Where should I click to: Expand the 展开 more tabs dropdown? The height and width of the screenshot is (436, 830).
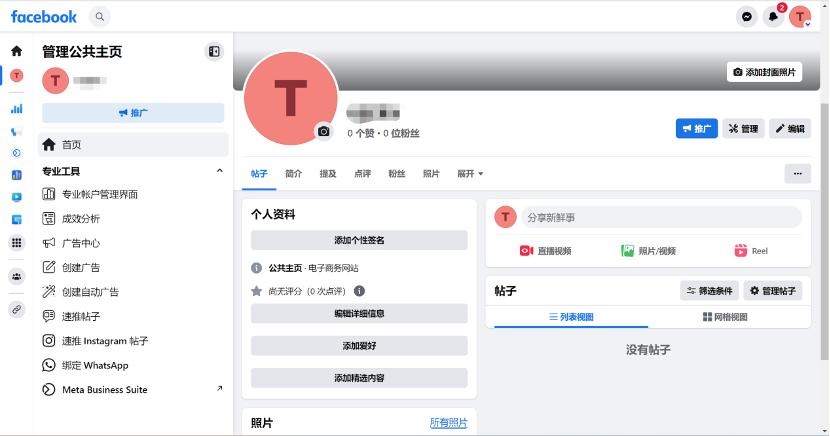(x=470, y=173)
